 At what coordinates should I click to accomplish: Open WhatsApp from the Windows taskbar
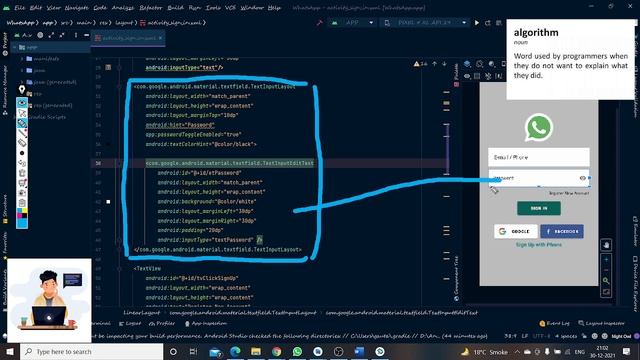tap(297, 351)
